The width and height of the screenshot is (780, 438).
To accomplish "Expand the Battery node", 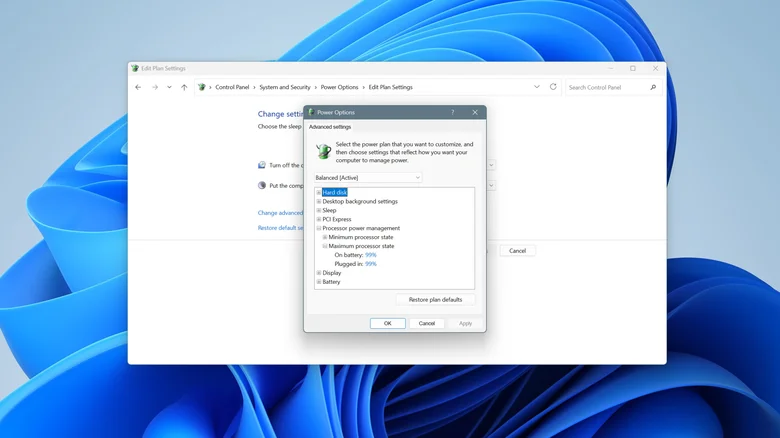I will (x=319, y=282).
